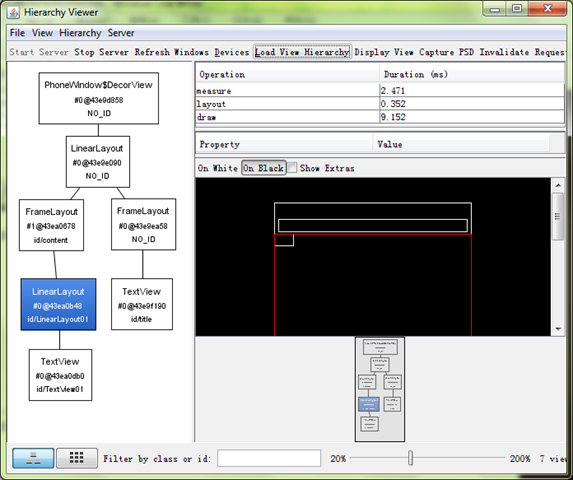Click Load View Hierarchy button
Screen dimensions: 573x480
click(x=302, y=52)
